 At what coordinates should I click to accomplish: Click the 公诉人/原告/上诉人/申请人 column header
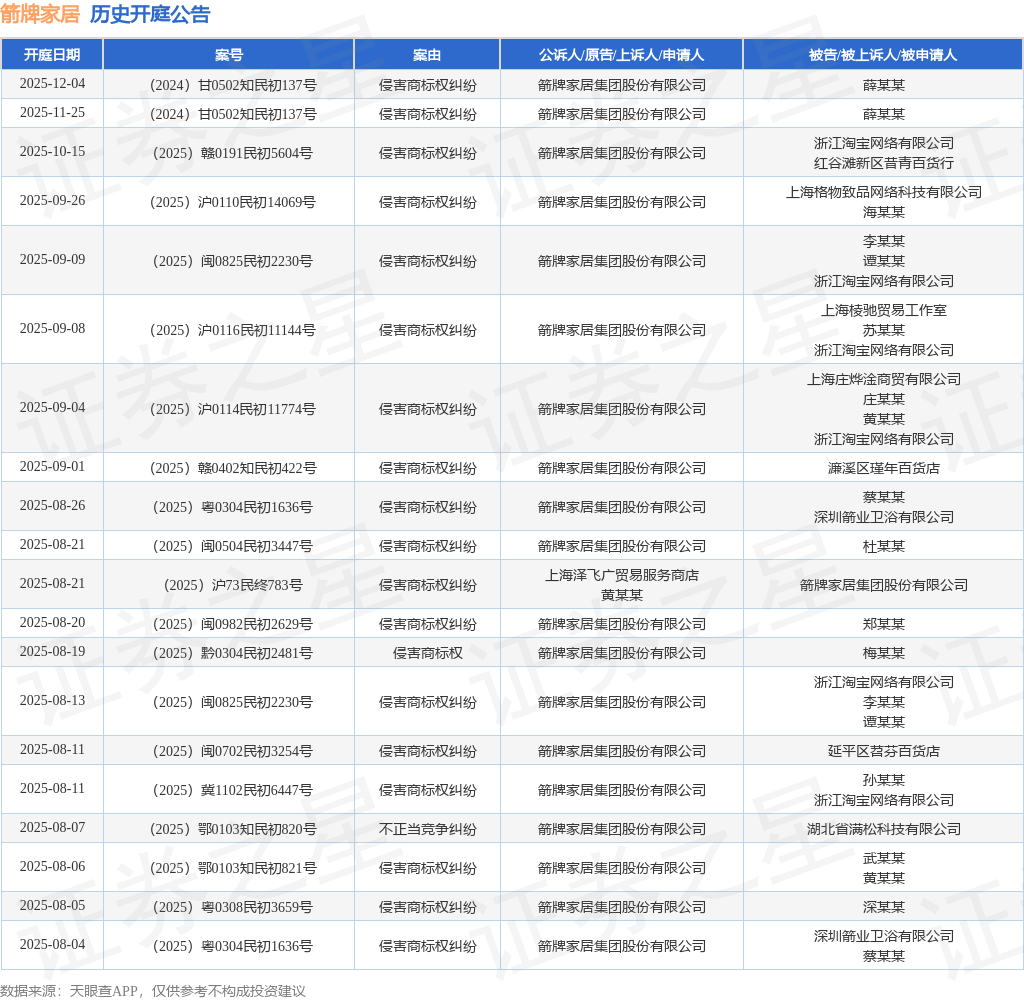pyautogui.click(x=621, y=55)
